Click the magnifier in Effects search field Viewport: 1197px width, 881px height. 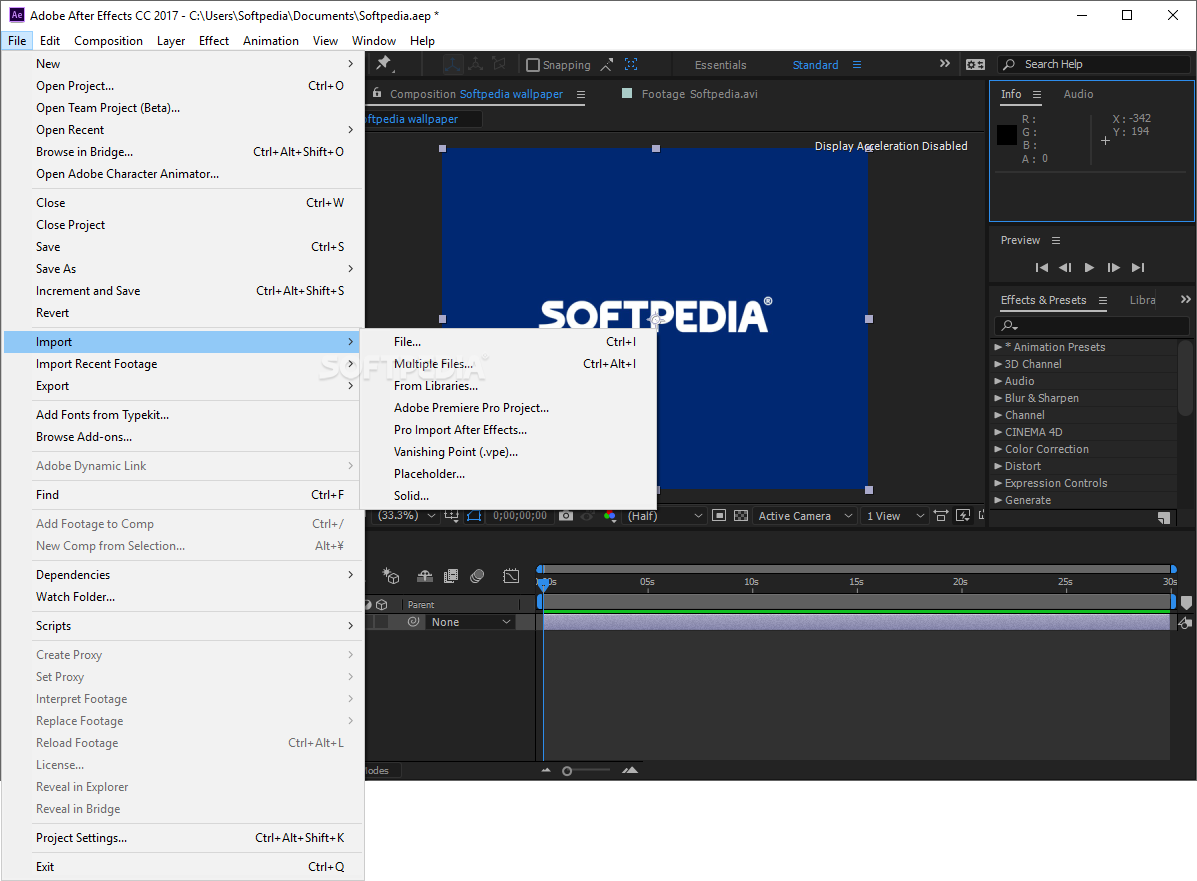click(x=1009, y=326)
